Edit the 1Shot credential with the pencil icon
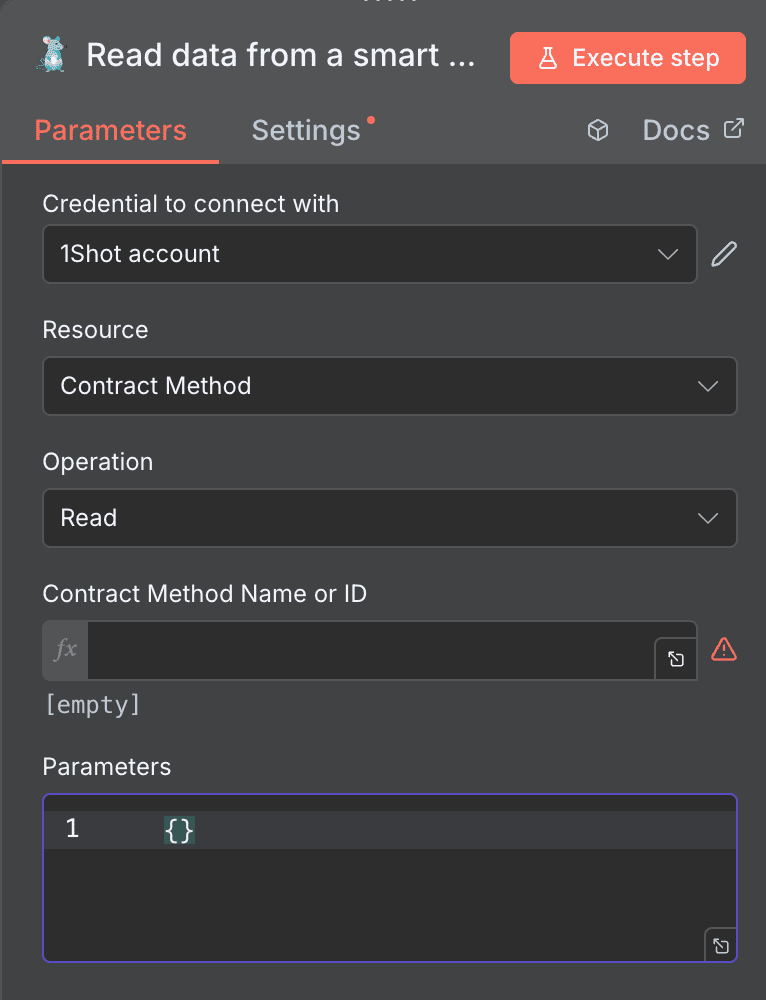Image resolution: width=766 pixels, height=1000 pixels. point(724,254)
